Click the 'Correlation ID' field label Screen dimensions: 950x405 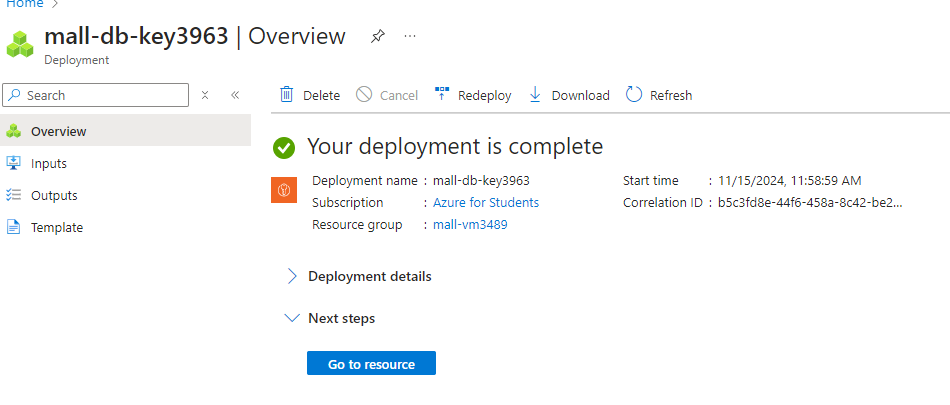coord(663,202)
